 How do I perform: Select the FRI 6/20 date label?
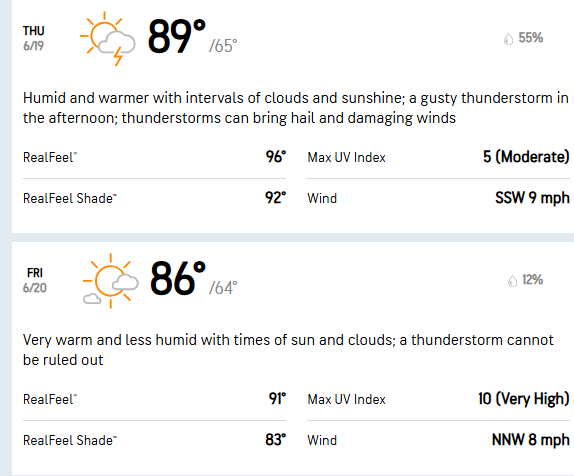[35, 280]
